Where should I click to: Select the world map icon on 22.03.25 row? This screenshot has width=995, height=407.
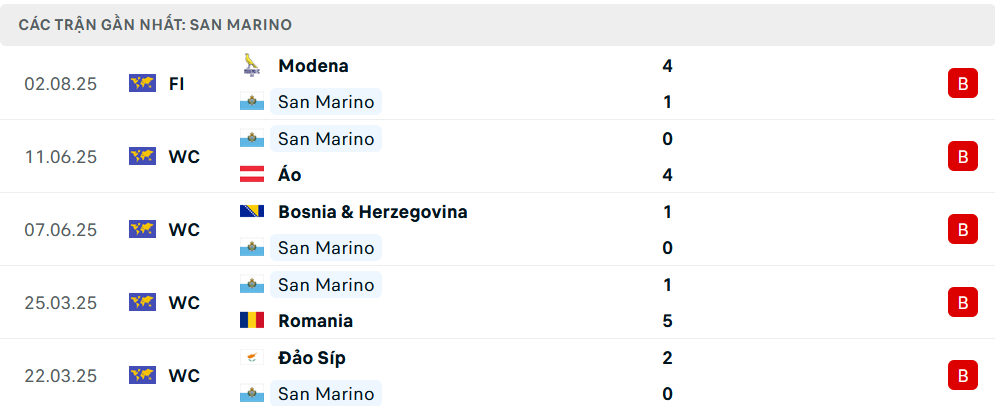point(142,376)
